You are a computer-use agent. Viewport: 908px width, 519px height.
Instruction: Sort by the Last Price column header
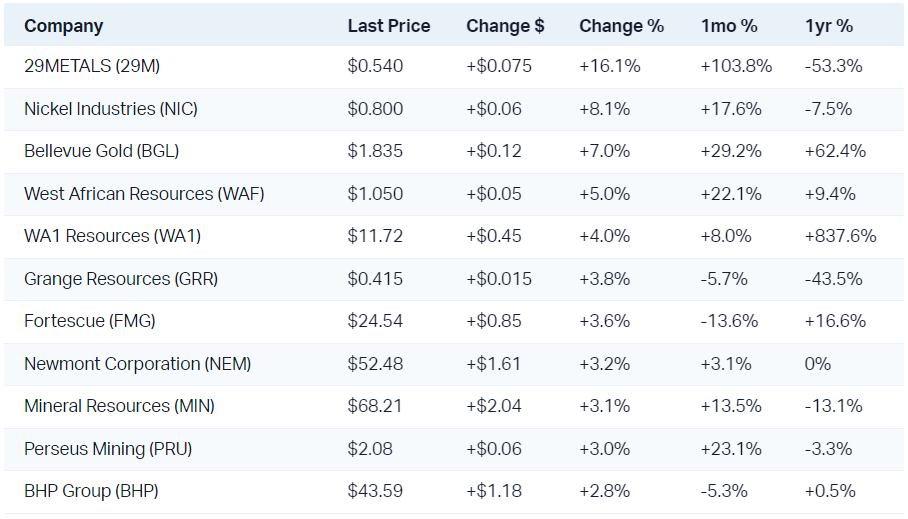(x=389, y=26)
